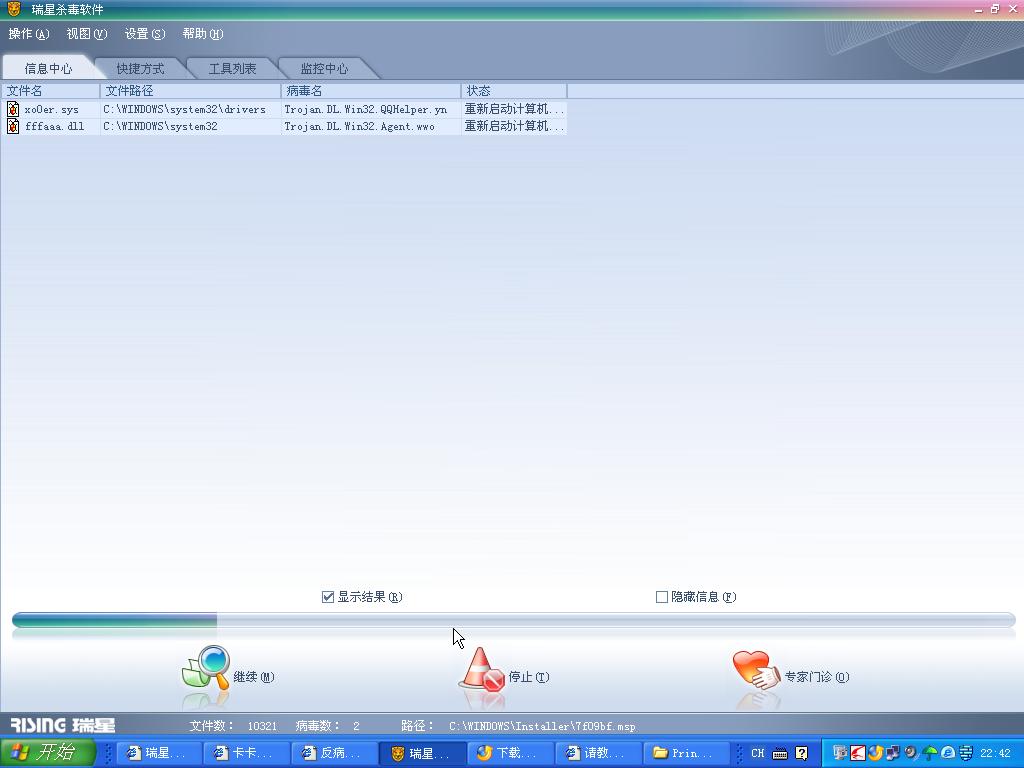Switch to the 工具列表 tab
Screen dimensions: 1024x768
[x=232, y=69]
